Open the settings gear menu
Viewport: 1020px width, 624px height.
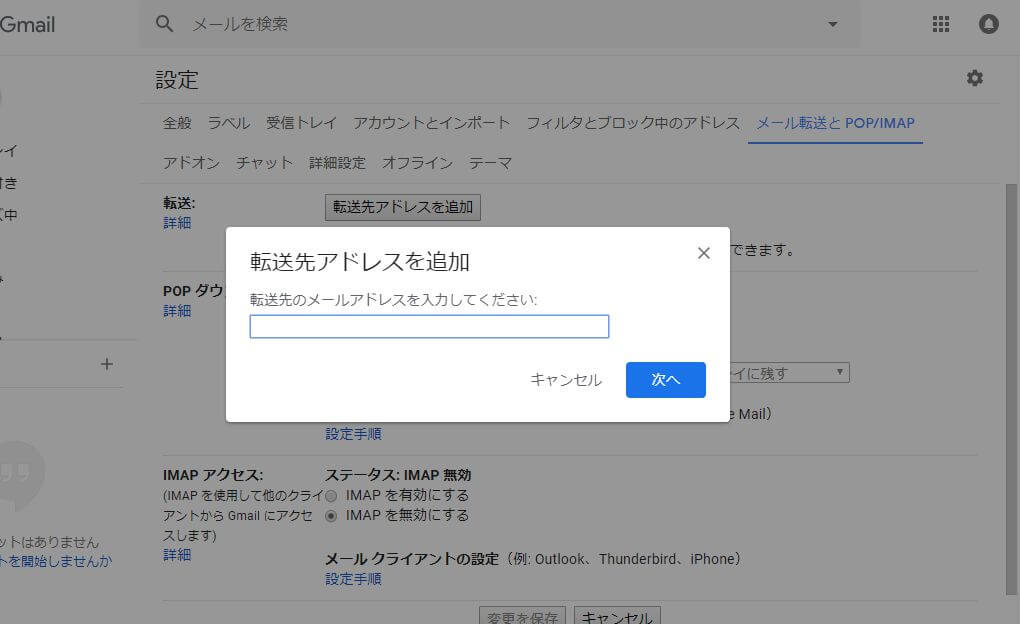[x=974, y=78]
